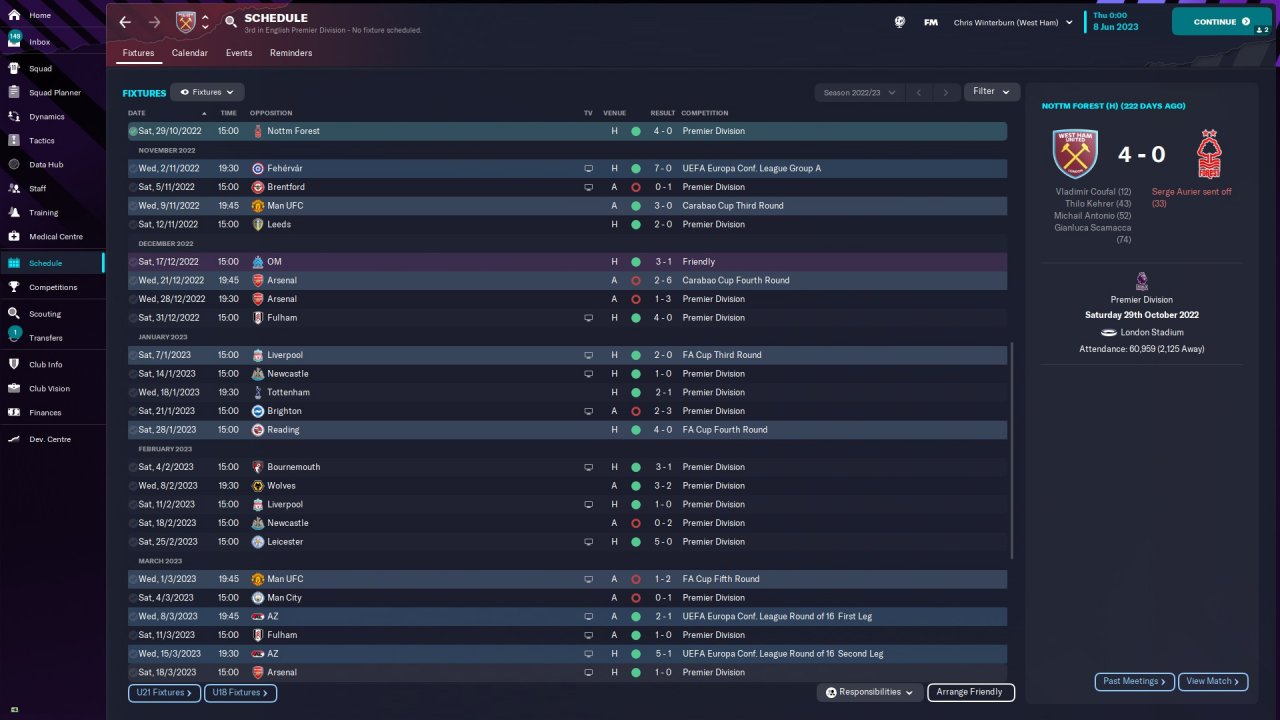1280x720 pixels.
Task: Open Club Info in the sidebar
Action: (x=46, y=365)
